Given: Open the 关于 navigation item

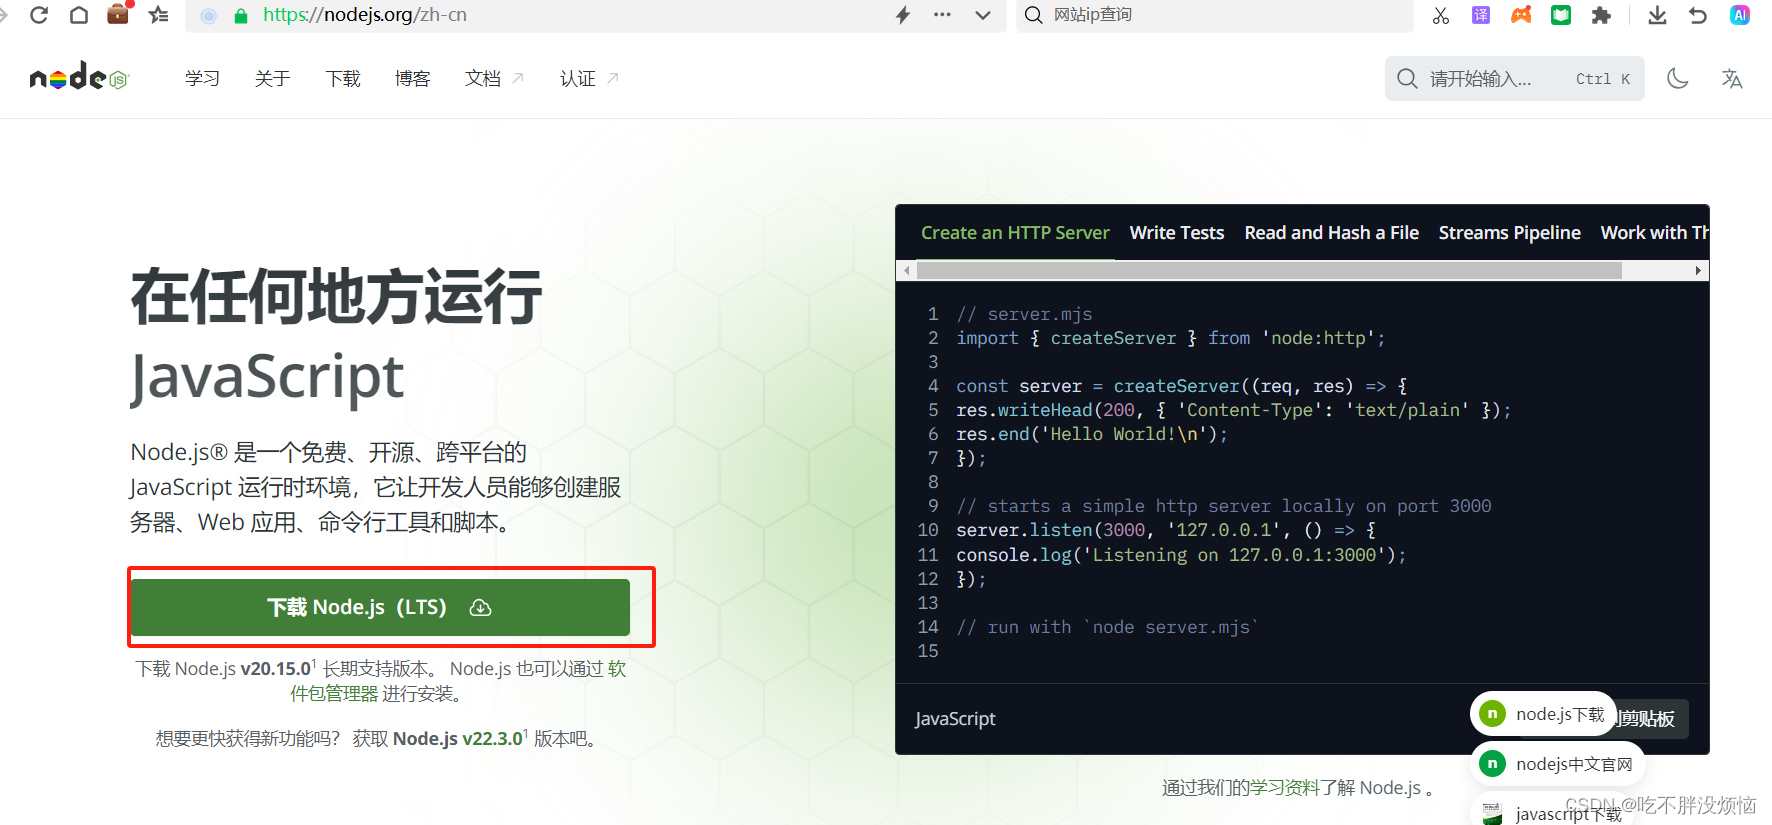Looking at the screenshot, I should tap(272, 78).
